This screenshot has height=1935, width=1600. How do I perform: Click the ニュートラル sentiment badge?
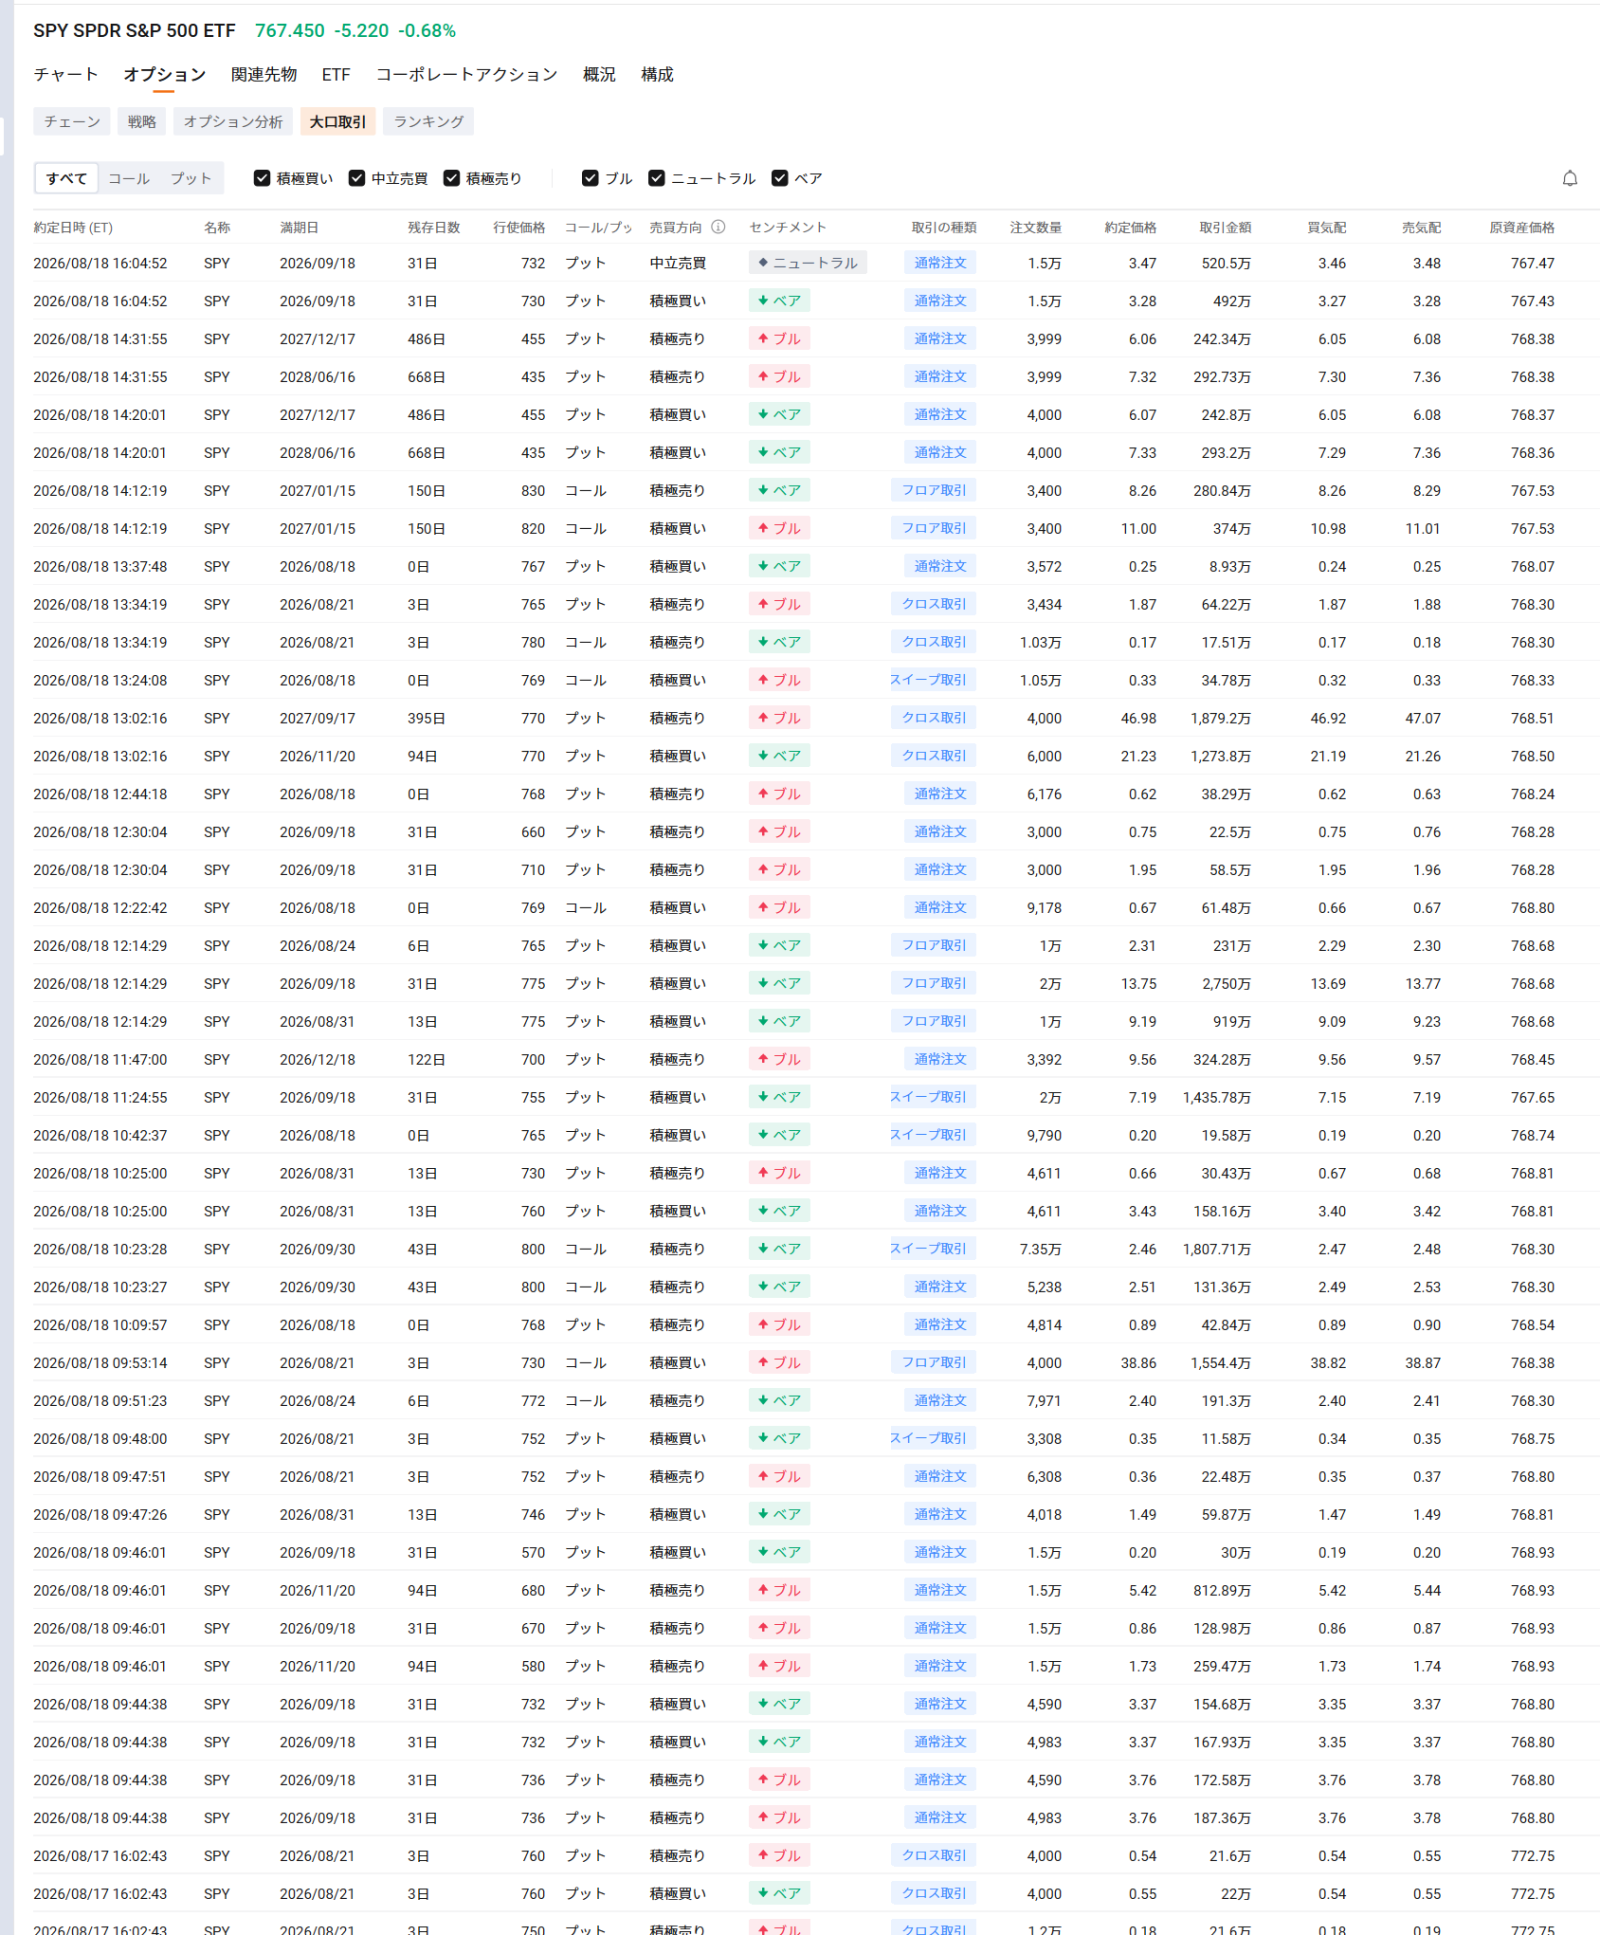point(808,263)
